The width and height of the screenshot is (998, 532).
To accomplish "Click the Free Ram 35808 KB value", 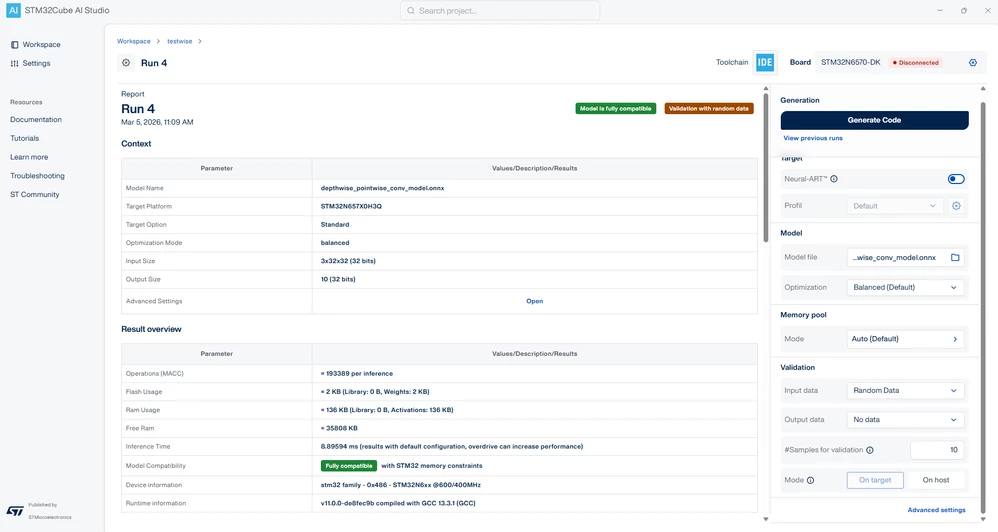I will tap(339, 428).
